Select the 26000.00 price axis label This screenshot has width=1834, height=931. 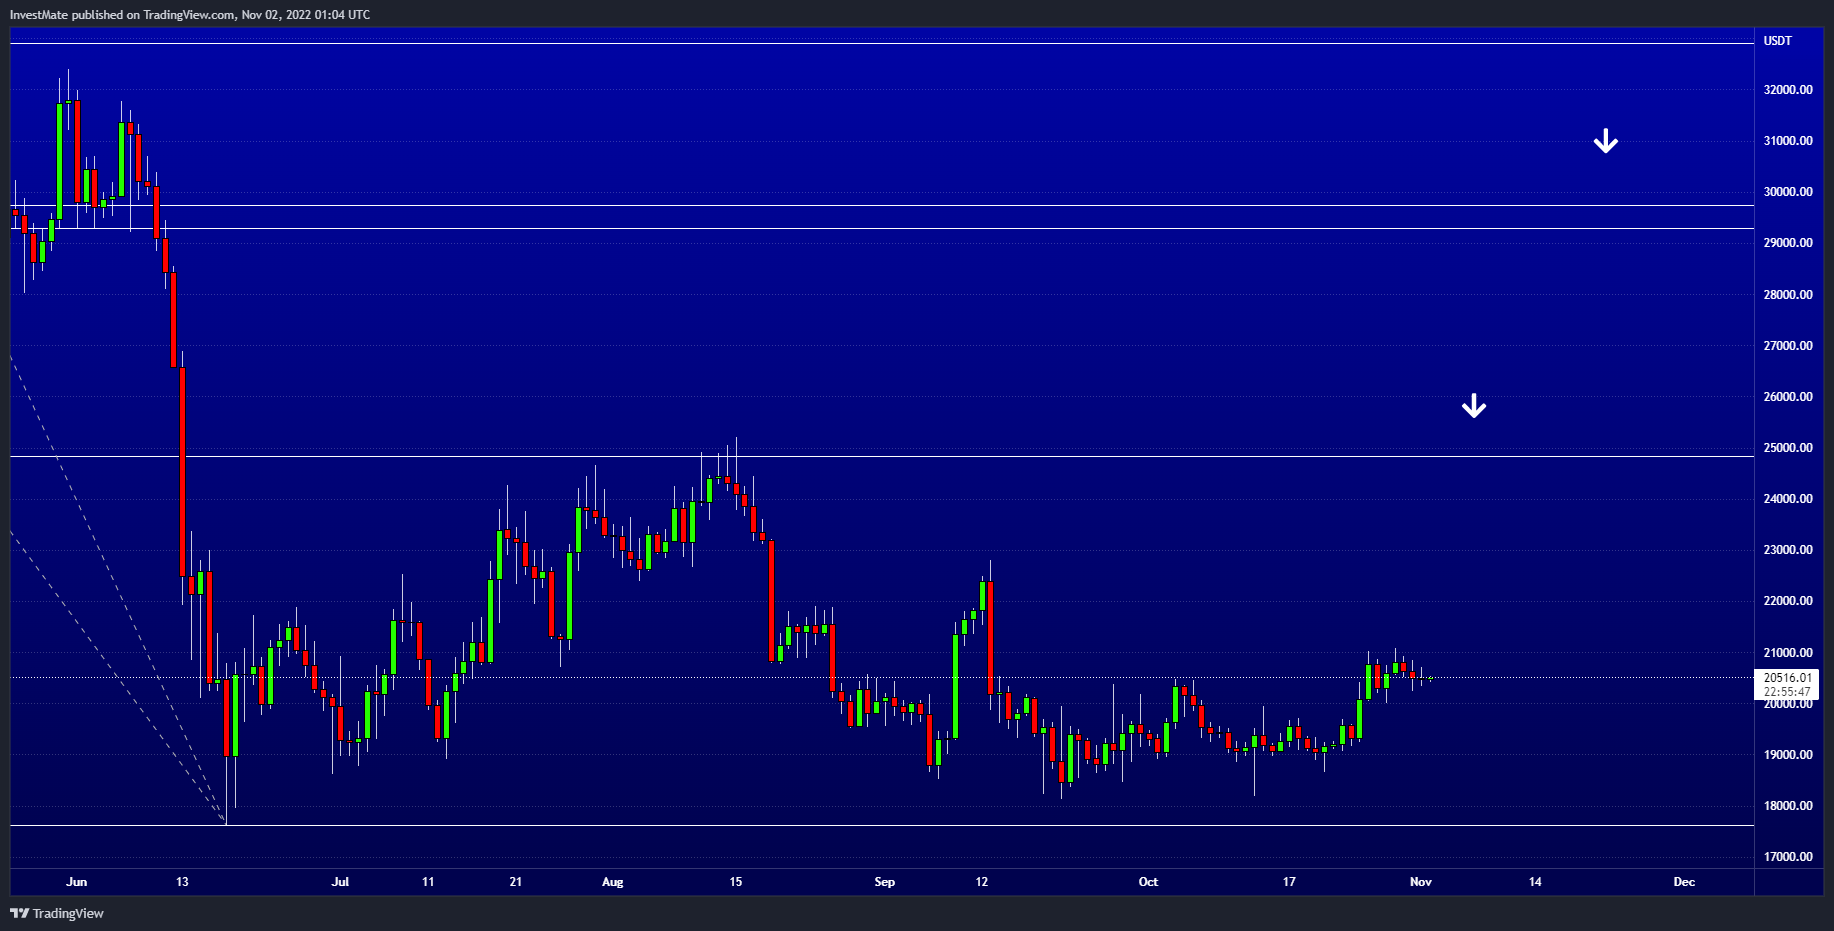[x=1788, y=397]
